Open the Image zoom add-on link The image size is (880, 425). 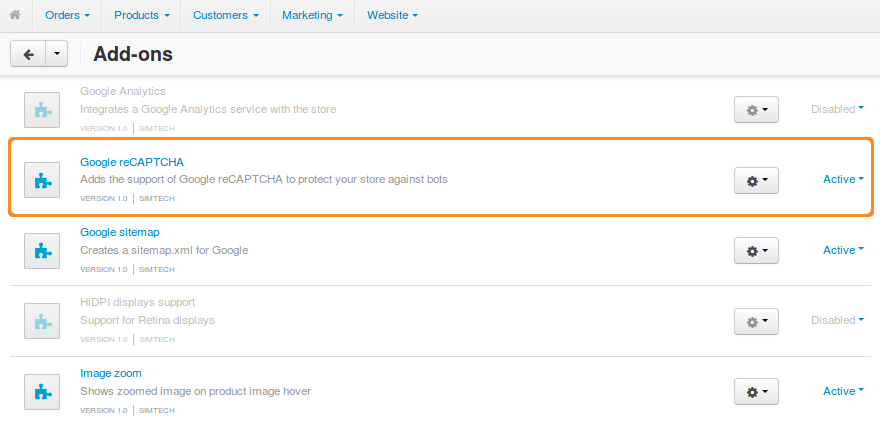[111, 373]
